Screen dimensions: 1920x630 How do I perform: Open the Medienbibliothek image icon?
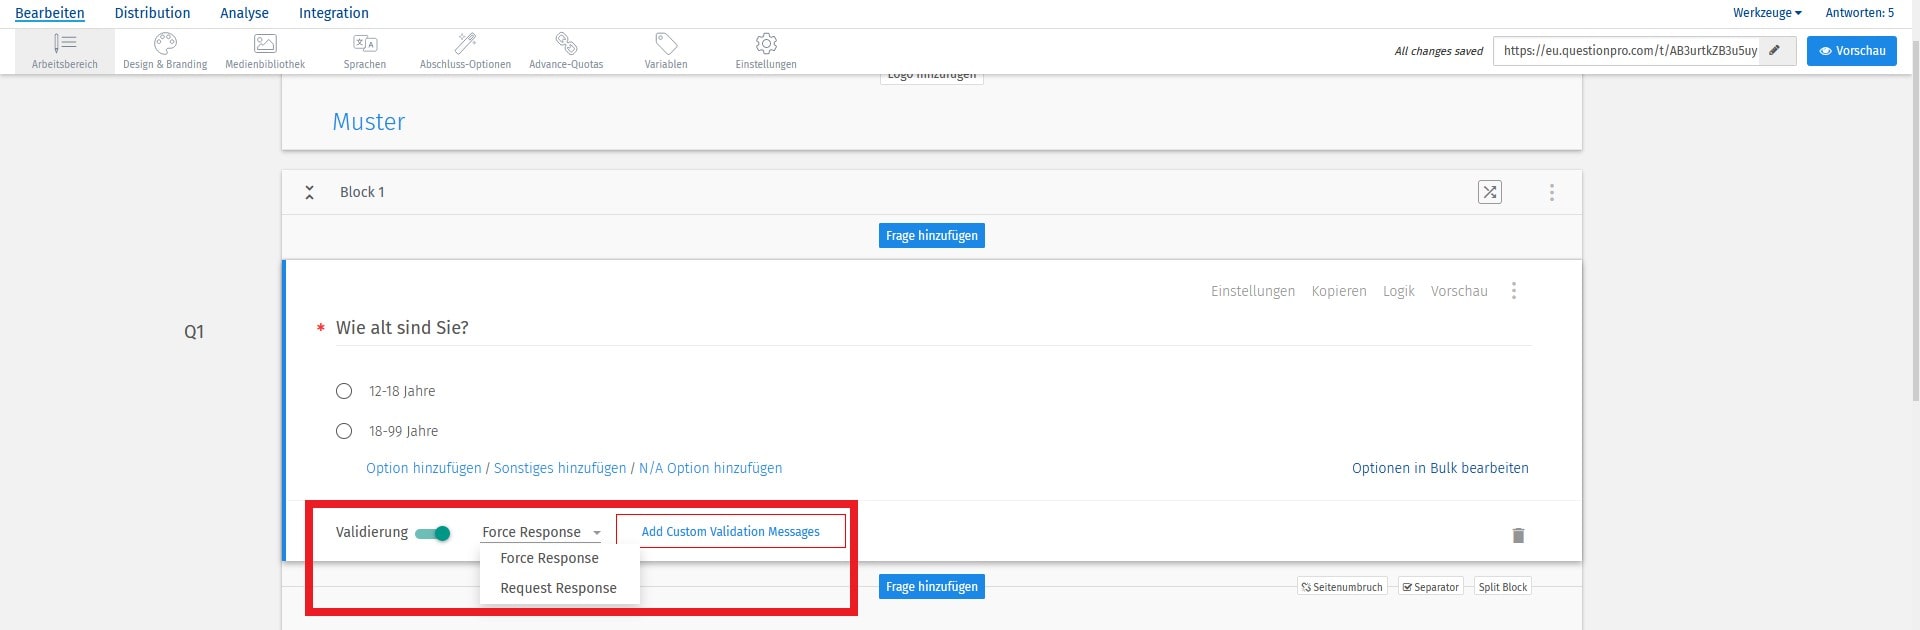click(265, 43)
